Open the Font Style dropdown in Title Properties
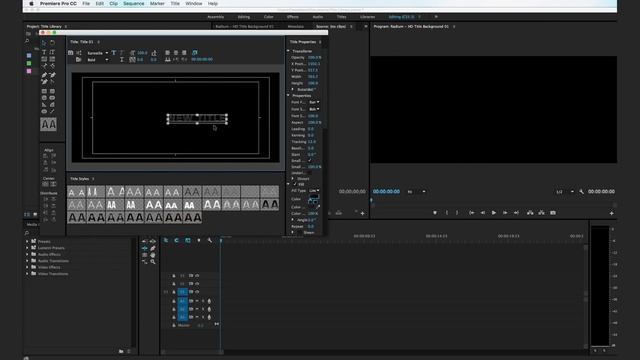 pyautogui.click(x=314, y=109)
